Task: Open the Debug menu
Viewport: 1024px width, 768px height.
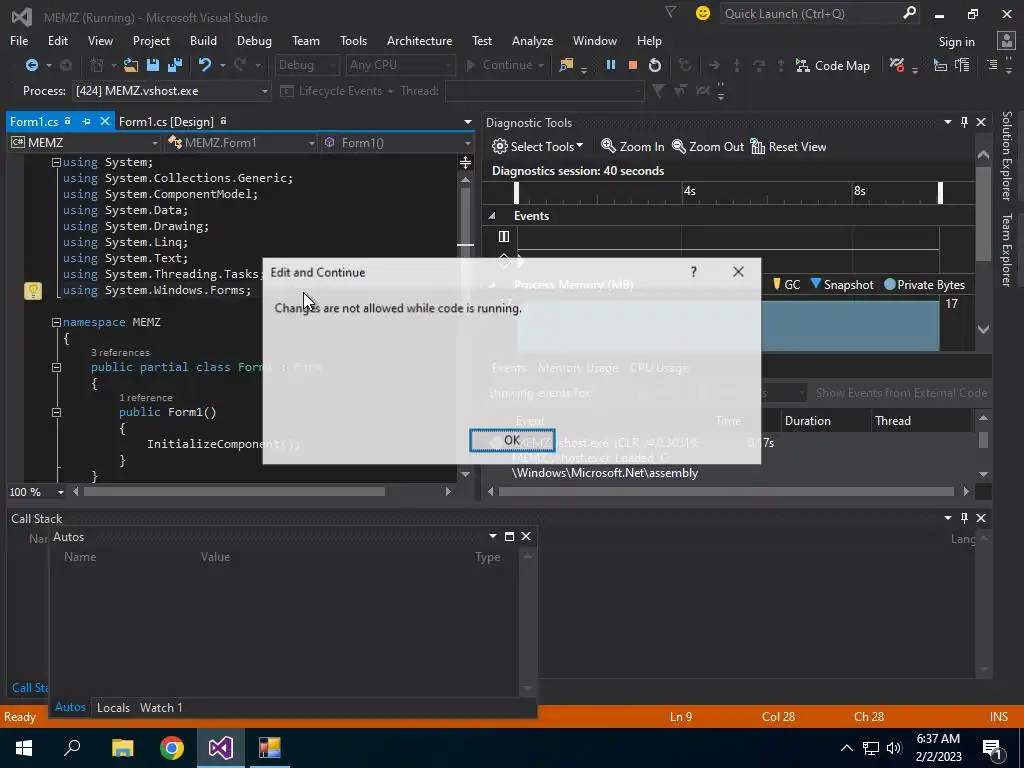Action: 254,40
